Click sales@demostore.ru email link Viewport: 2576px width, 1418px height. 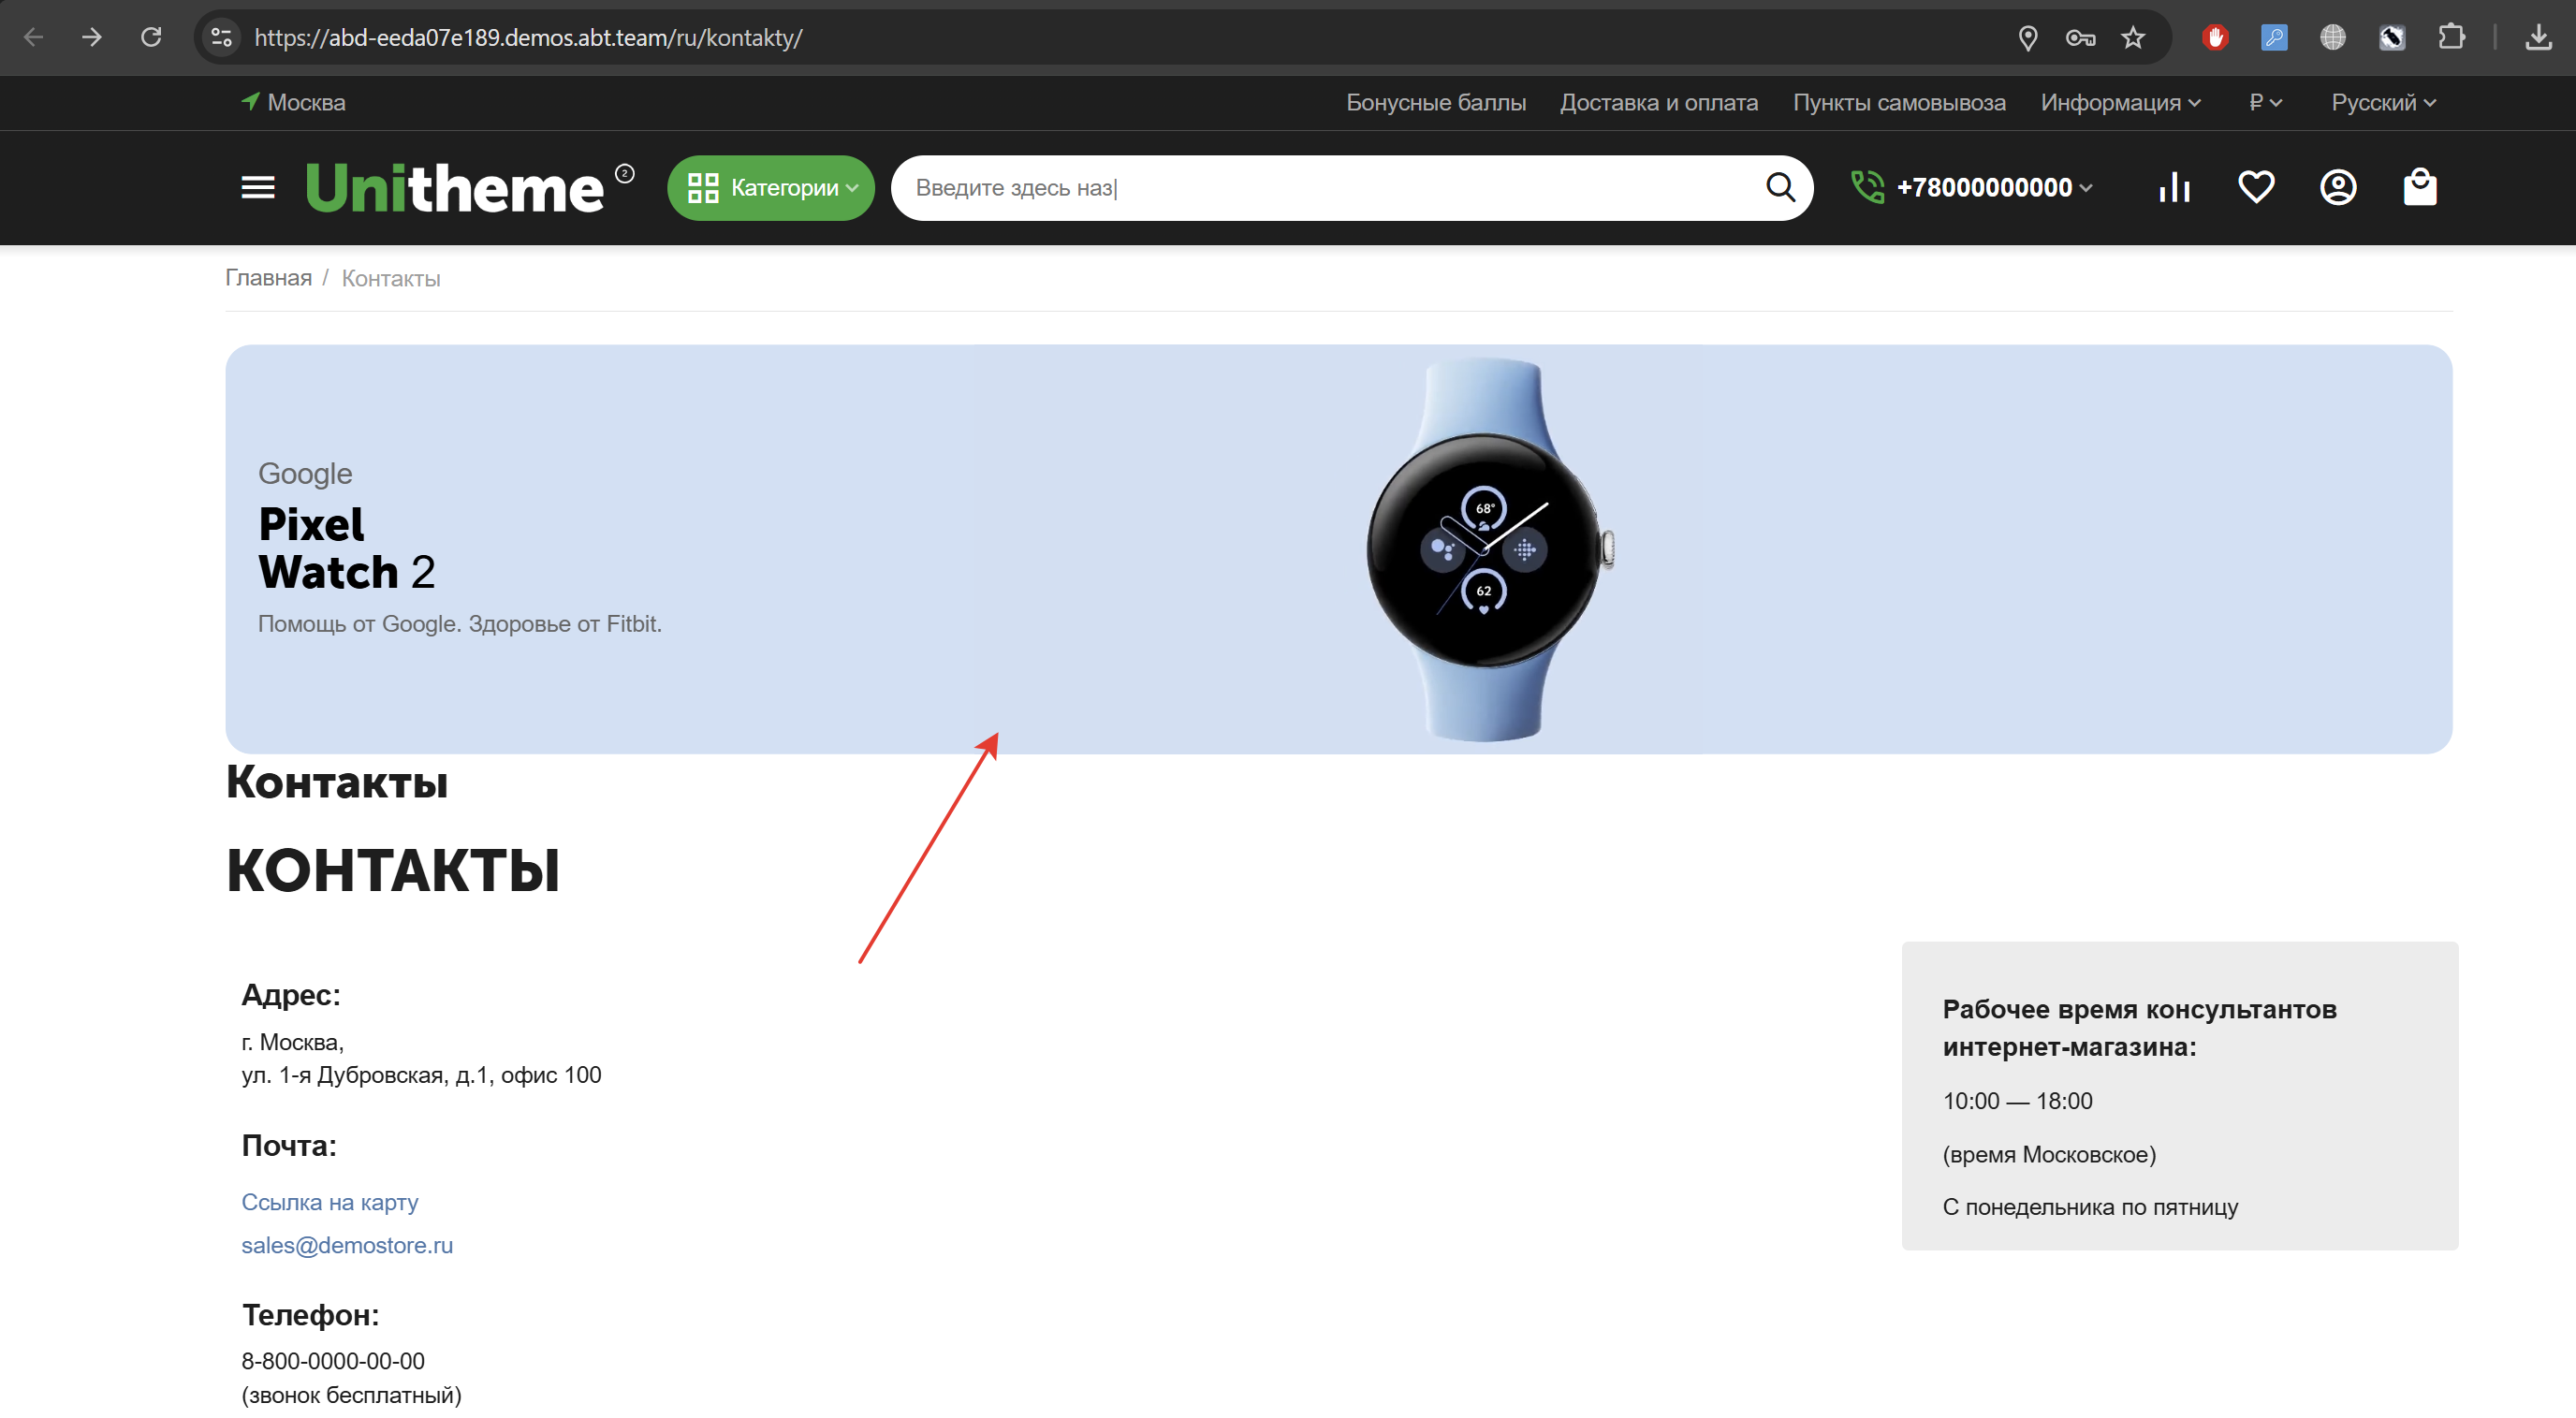(347, 1245)
